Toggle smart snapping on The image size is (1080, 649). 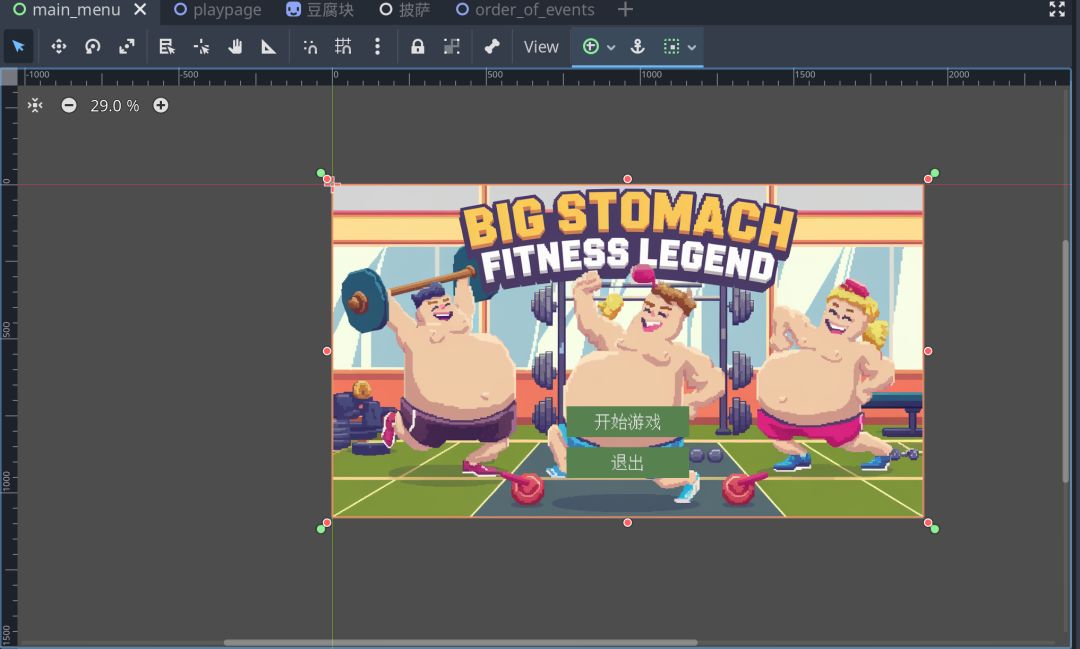[310, 47]
